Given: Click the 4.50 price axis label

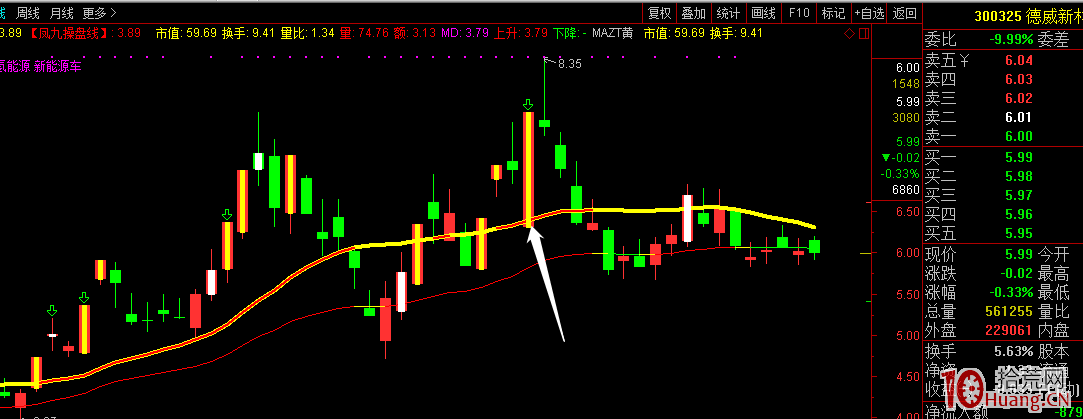Looking at the screenshot, I should click(x=908, y=378).
